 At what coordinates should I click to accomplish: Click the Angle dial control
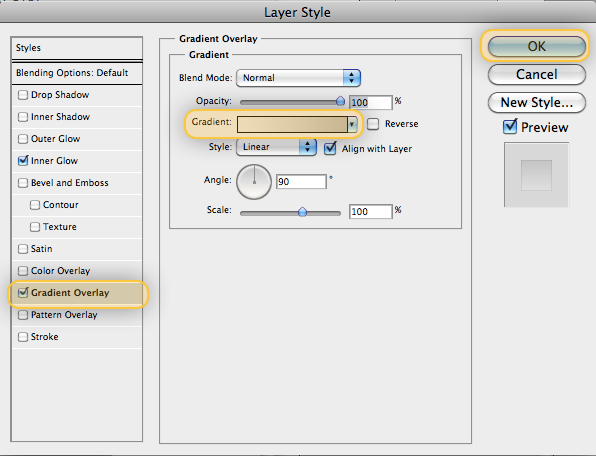254,182
